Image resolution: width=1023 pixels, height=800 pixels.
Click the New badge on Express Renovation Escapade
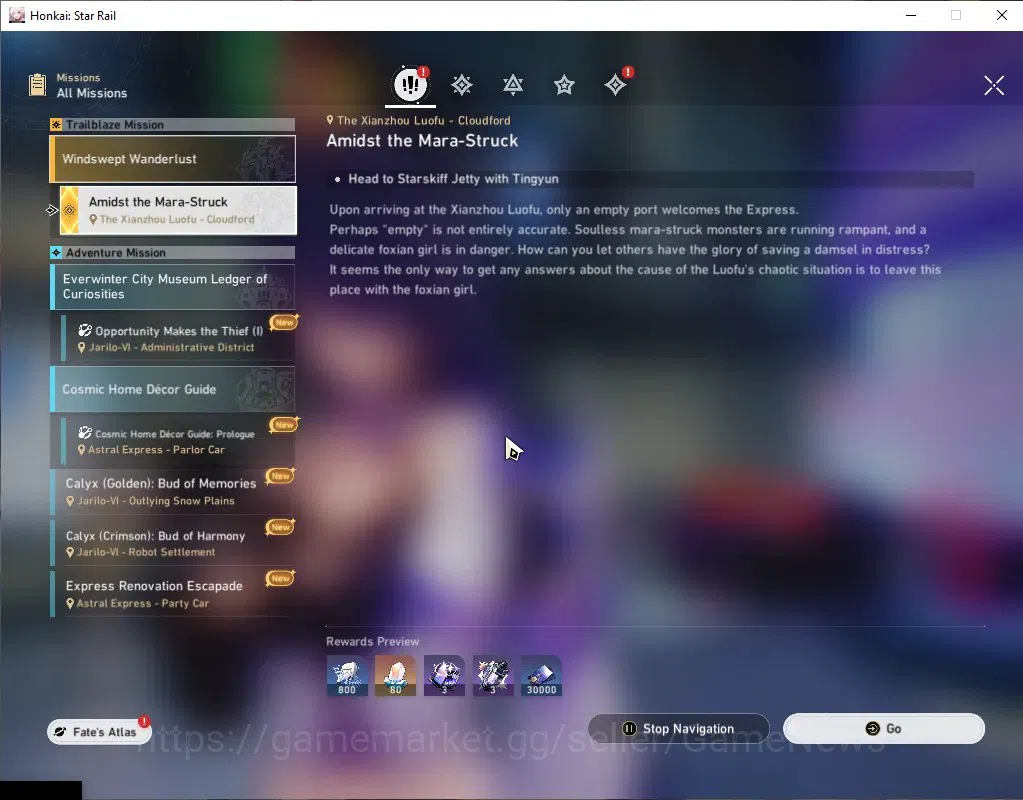pyautogui.click(x=281, y=579)
